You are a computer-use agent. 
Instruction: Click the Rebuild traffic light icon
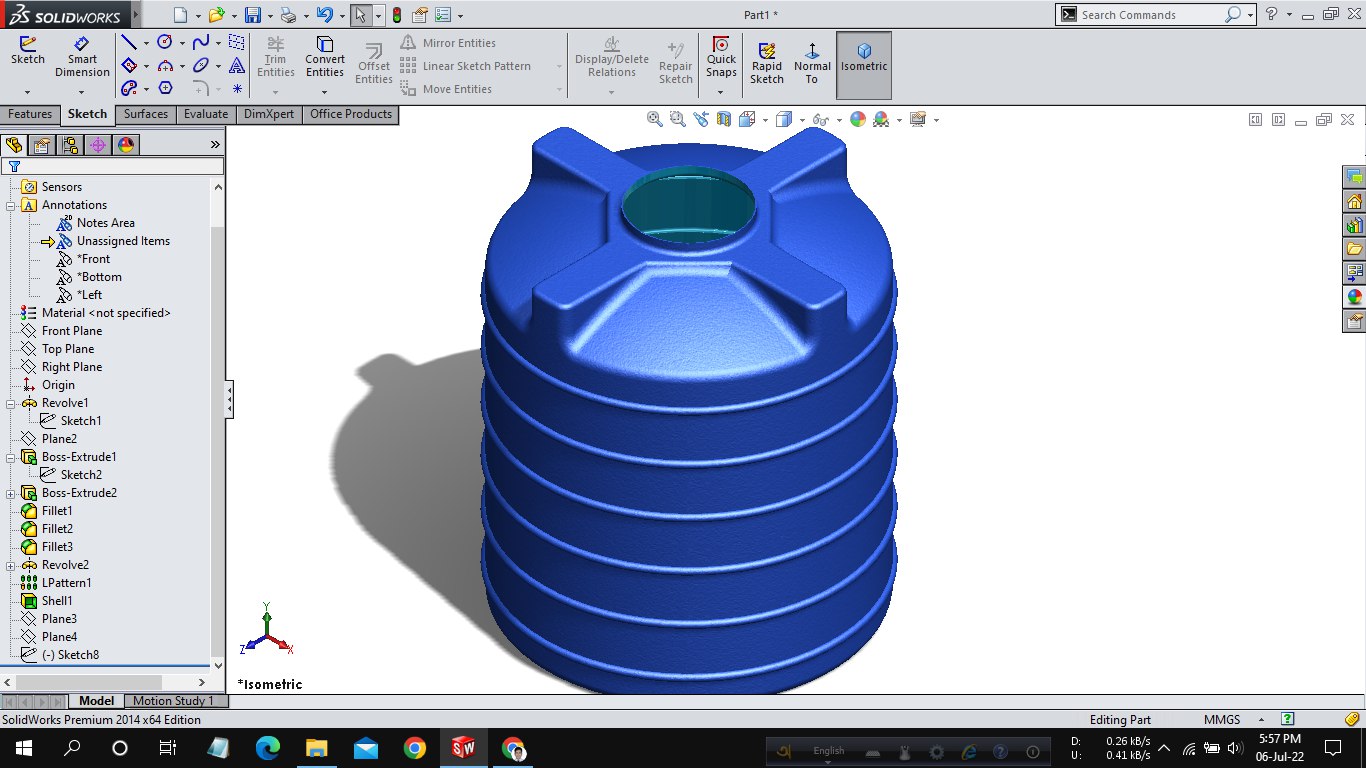tap(397, 15)
